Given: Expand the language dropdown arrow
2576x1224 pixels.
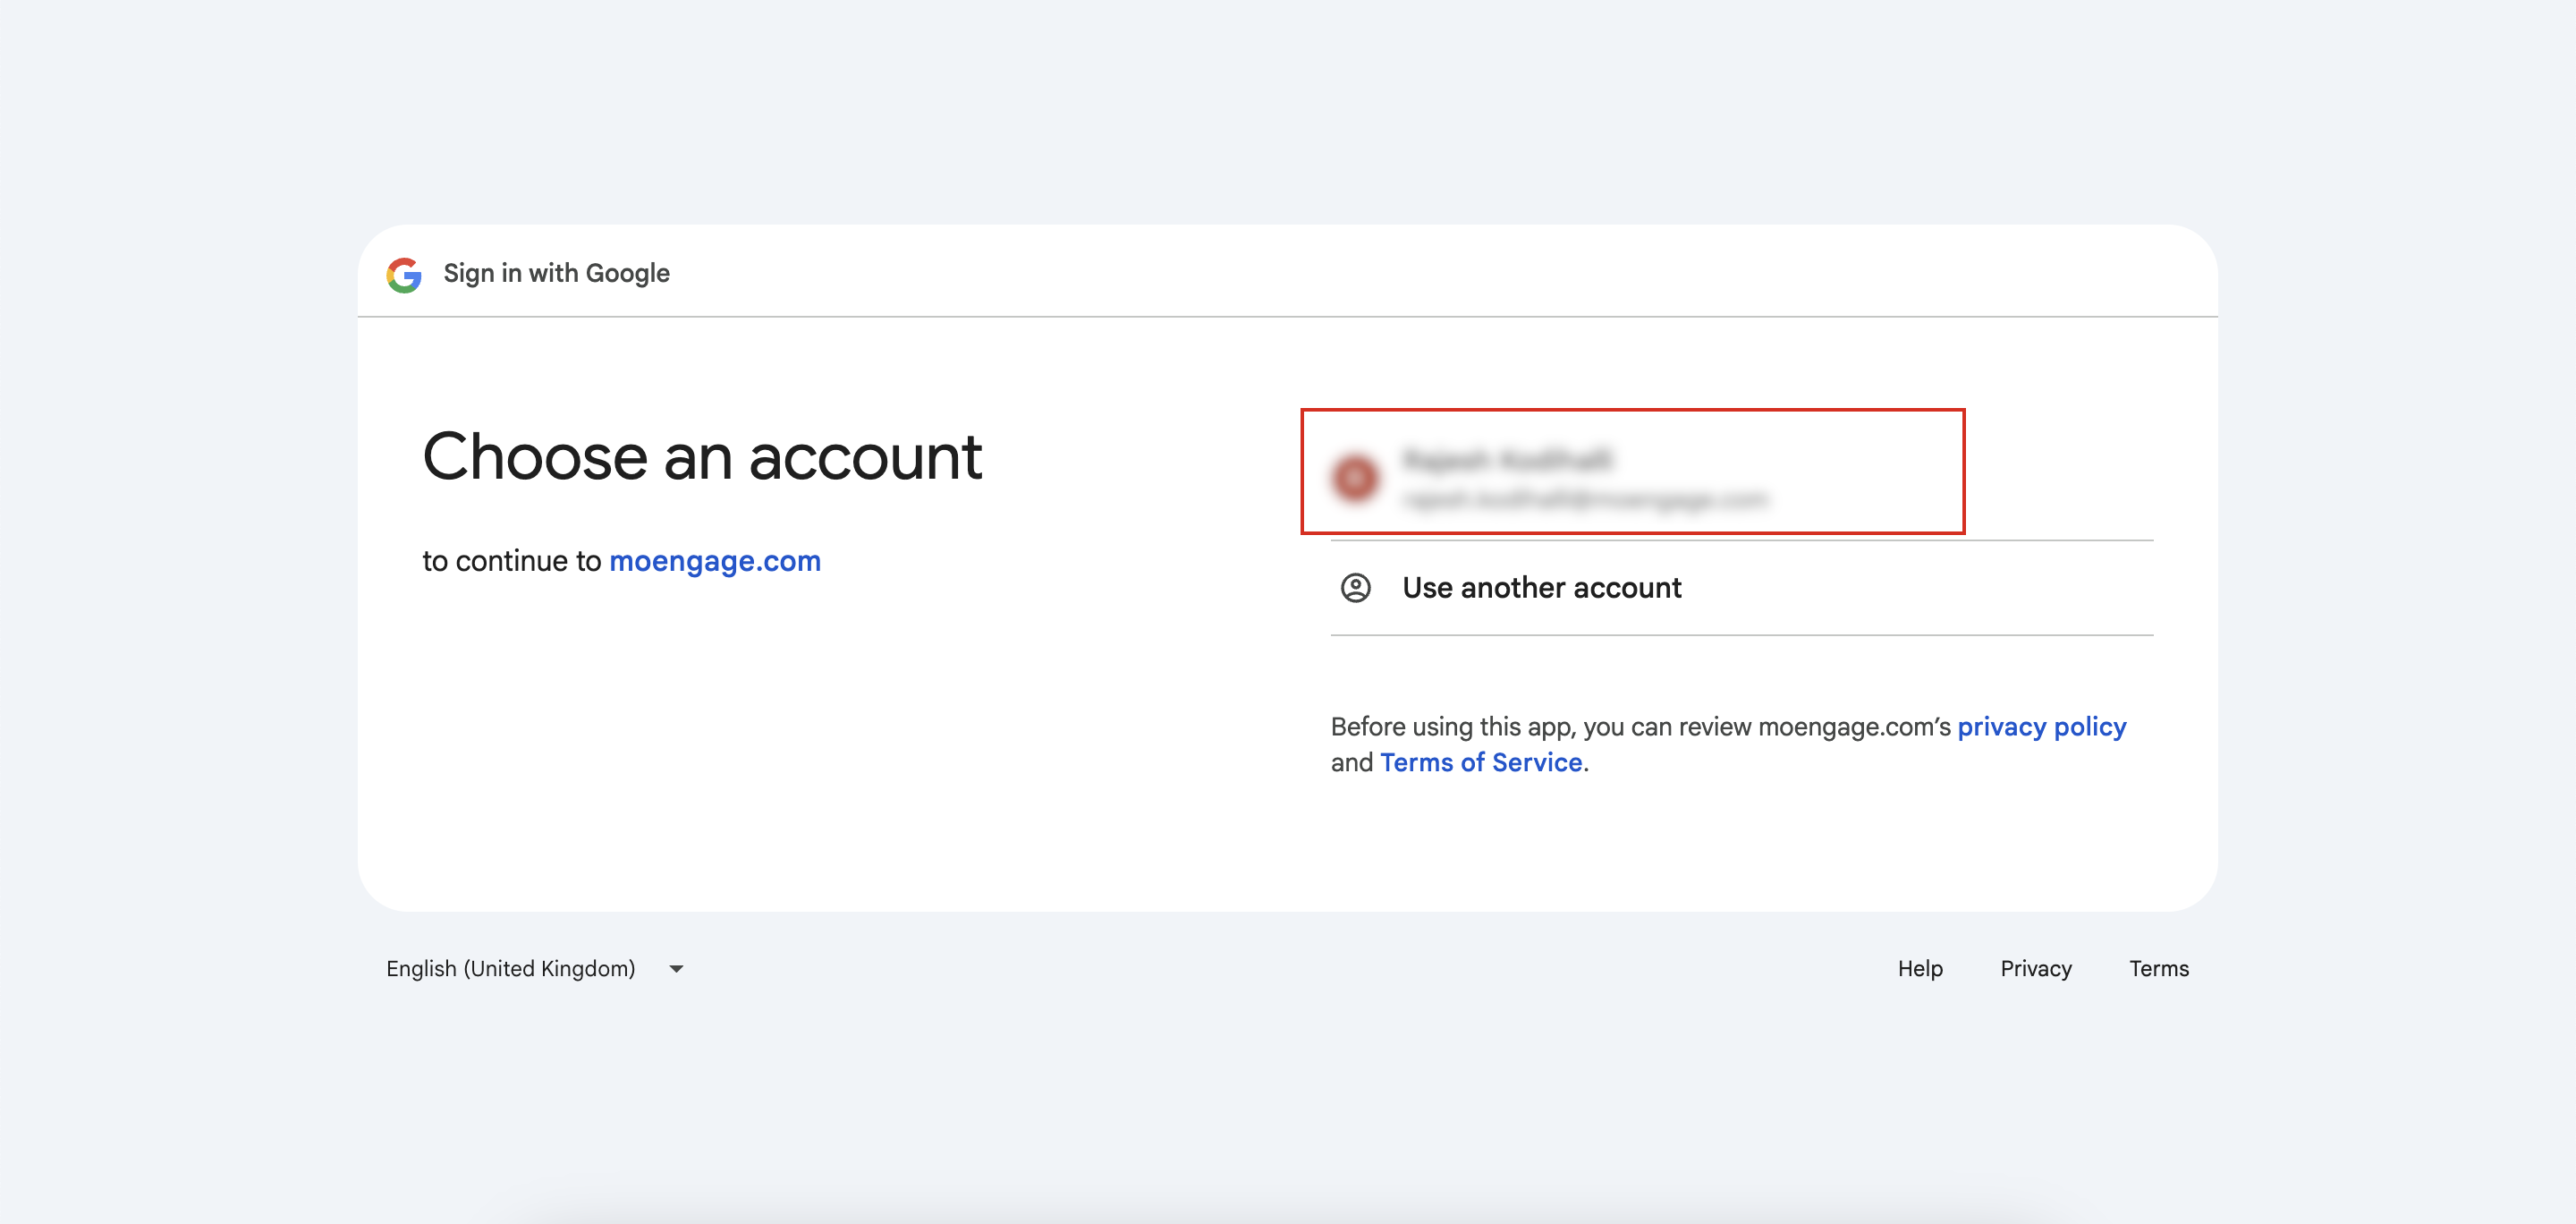Looking at the screenshot, I should click(x=676, y=968).
